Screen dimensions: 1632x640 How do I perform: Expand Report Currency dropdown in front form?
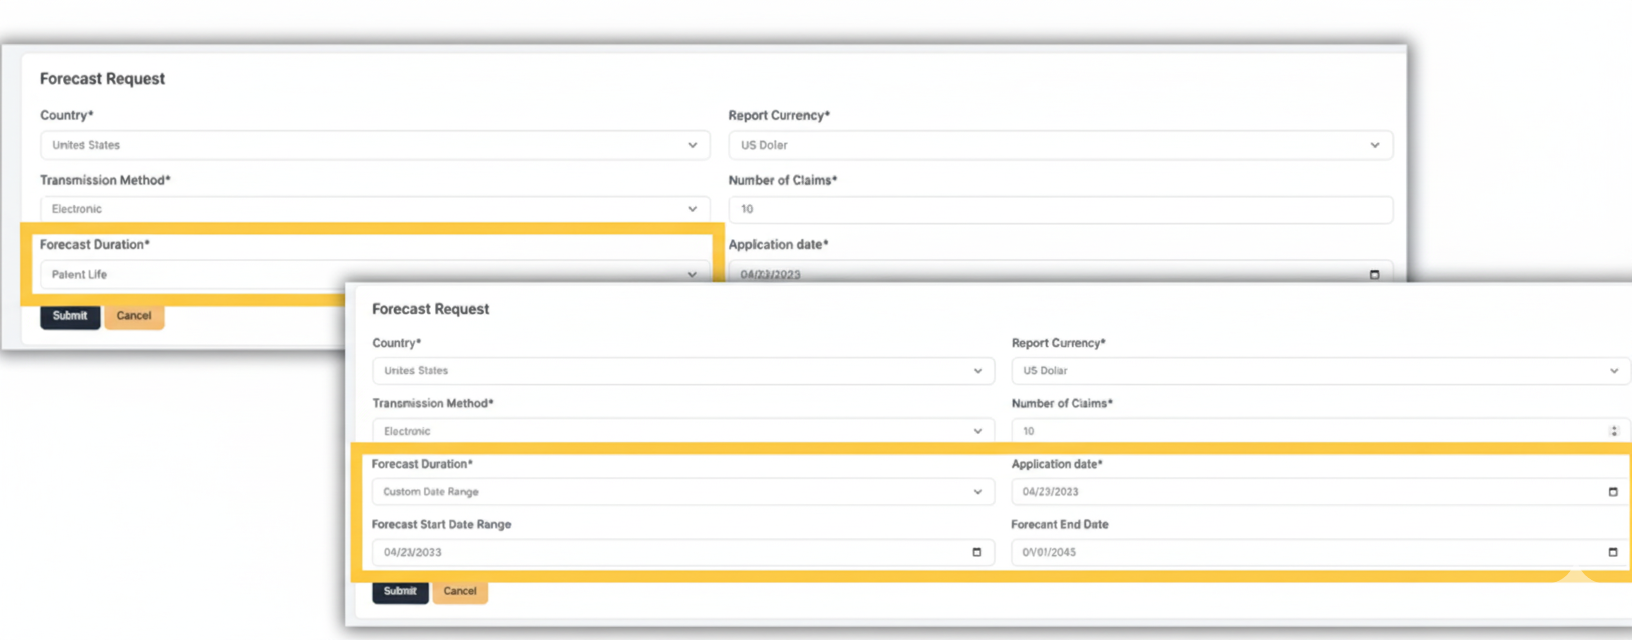pos(1613,371)
